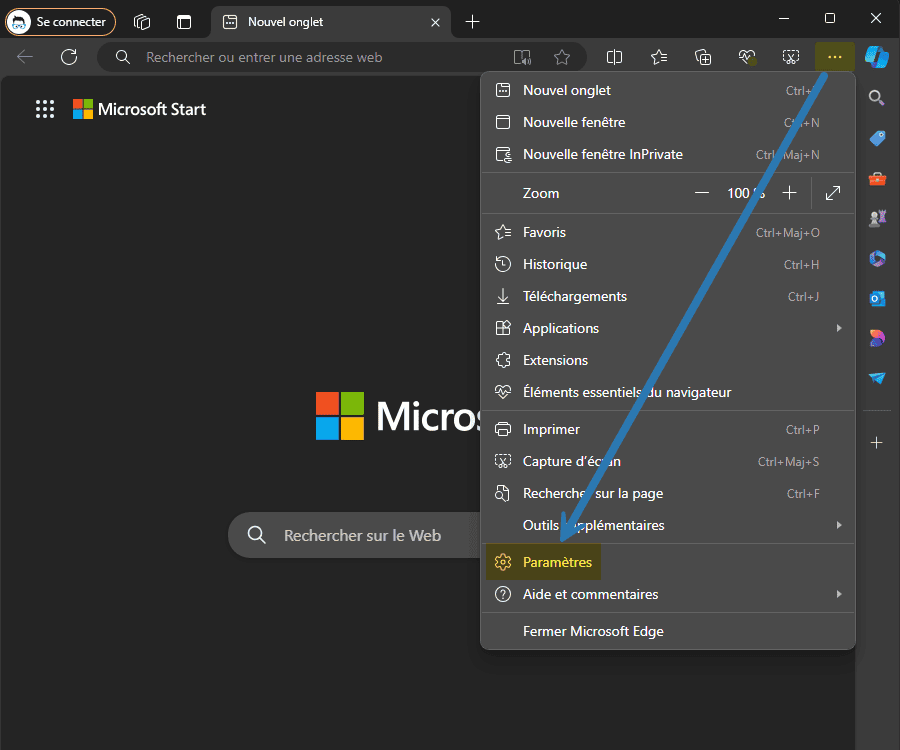900x750 pixels.
Task: Choose Nouvelle fenêtre InPrivate menu entry
Action: click(x=668, y=154)
